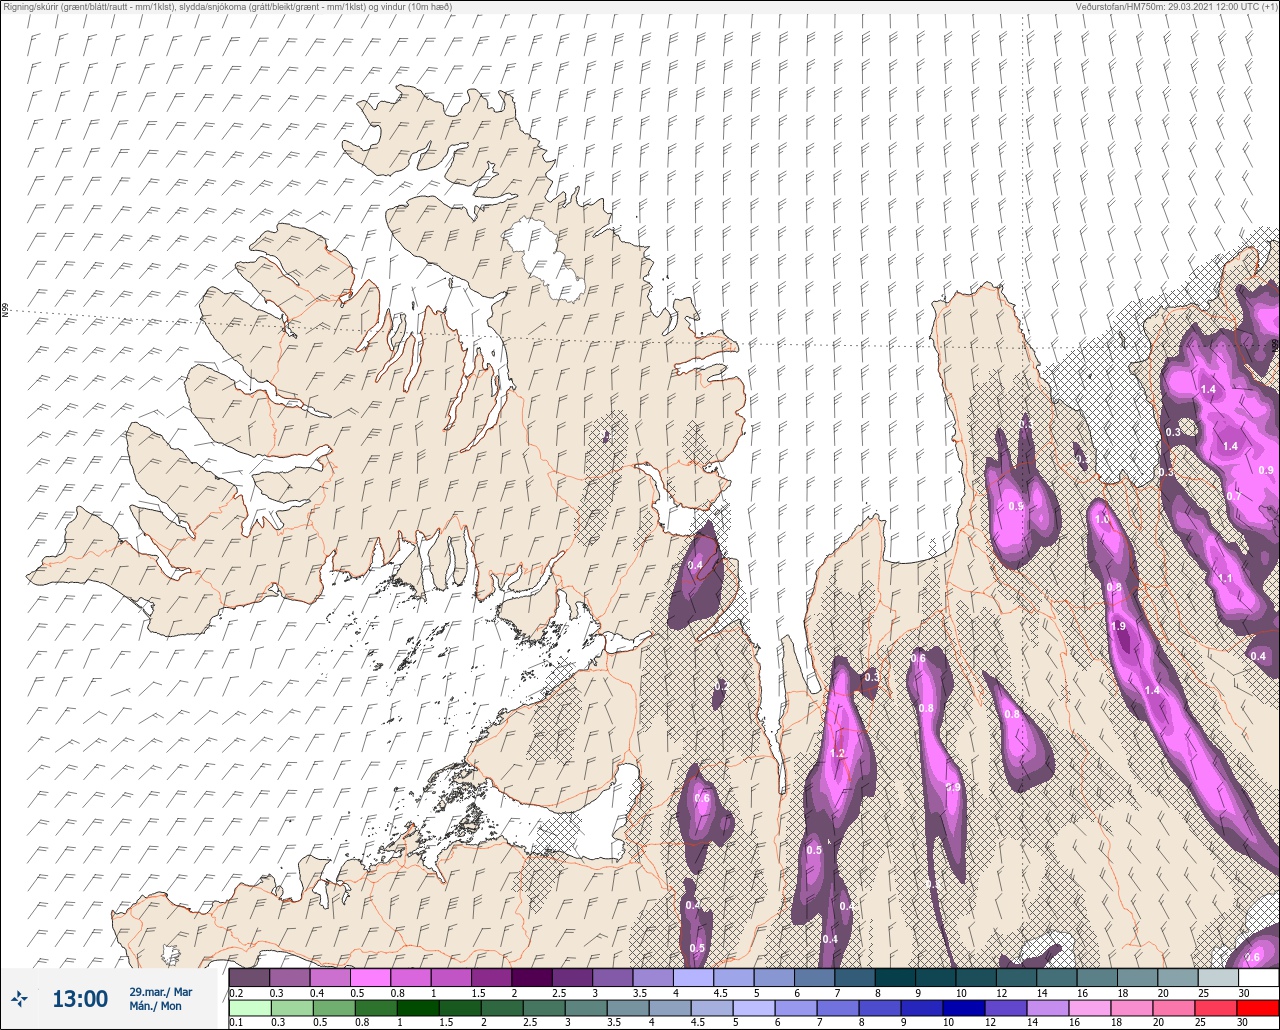Click the 0.7 snowfall value on the map

click(1233, 496)
